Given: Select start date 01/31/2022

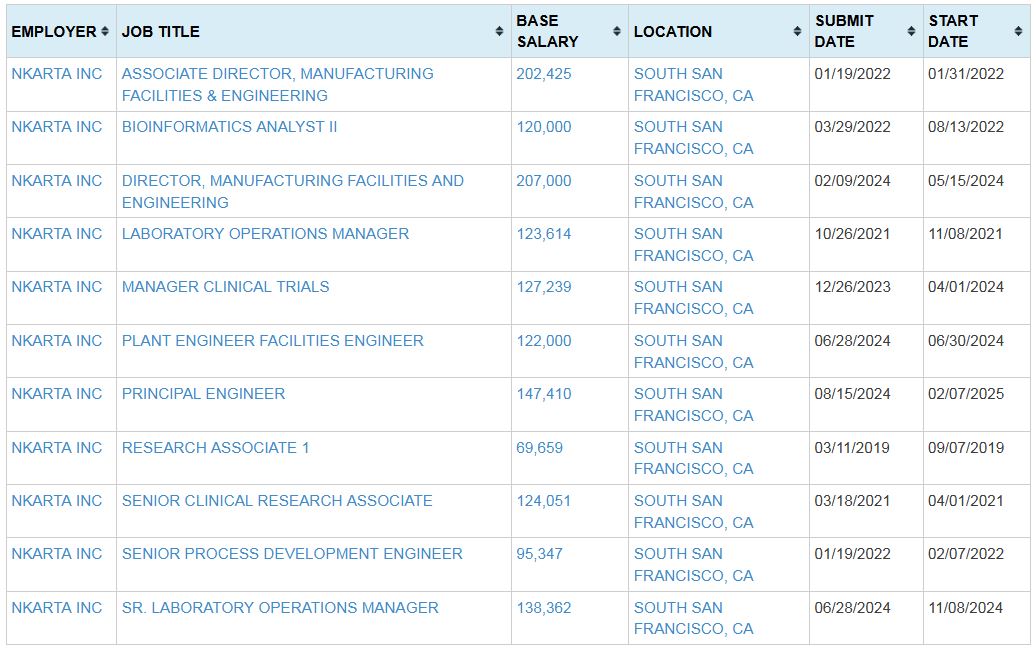Looking at the screenshot, I should (966, 74).
